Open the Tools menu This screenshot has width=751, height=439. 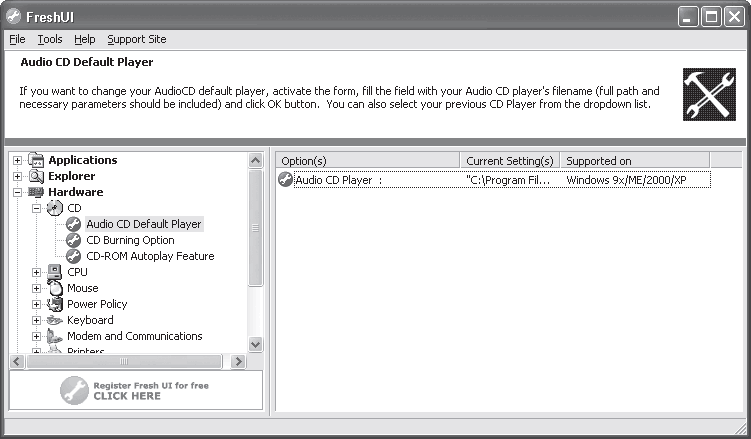[50, 39]
